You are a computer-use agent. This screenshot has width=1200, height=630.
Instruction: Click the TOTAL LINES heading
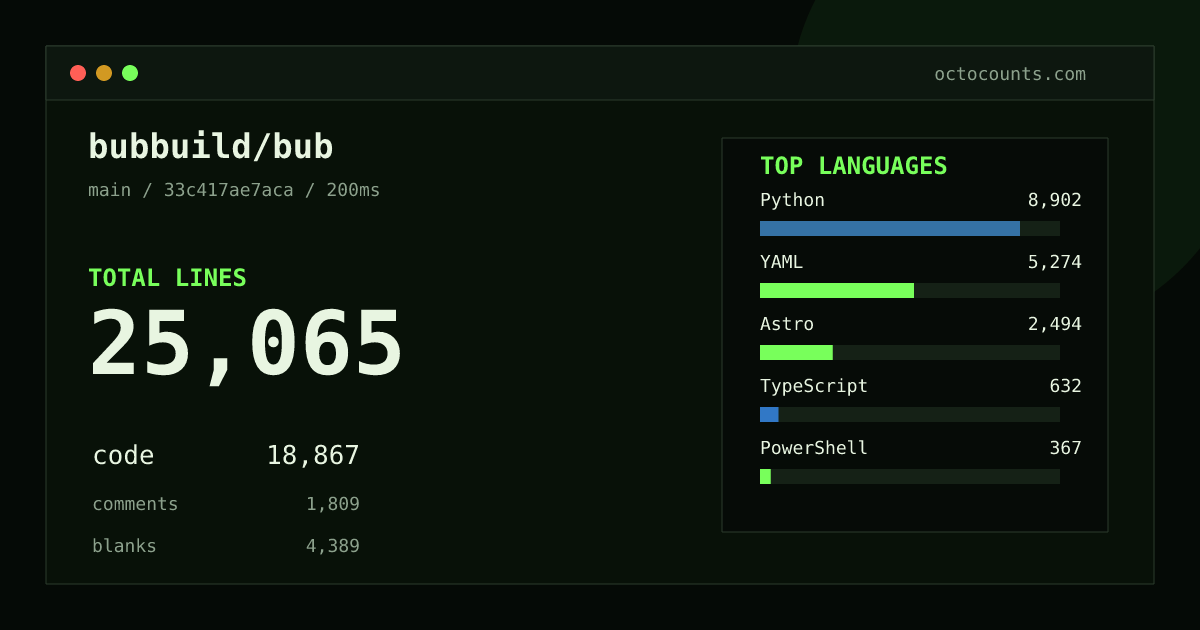click(167, 278)
